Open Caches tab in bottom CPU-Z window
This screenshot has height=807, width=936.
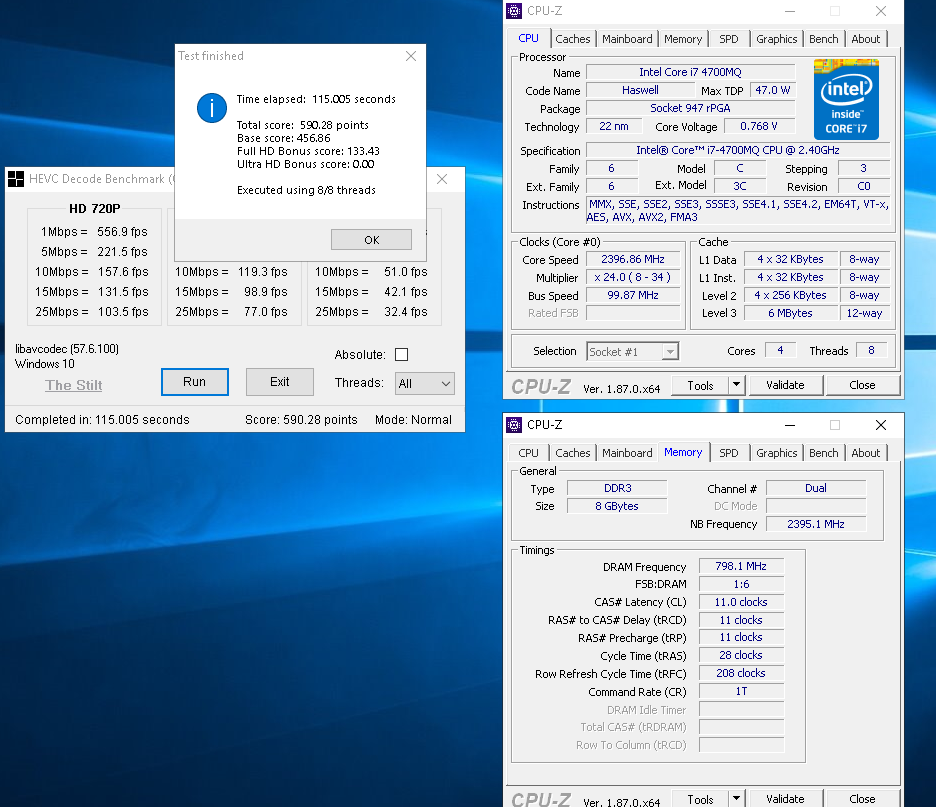572,453
